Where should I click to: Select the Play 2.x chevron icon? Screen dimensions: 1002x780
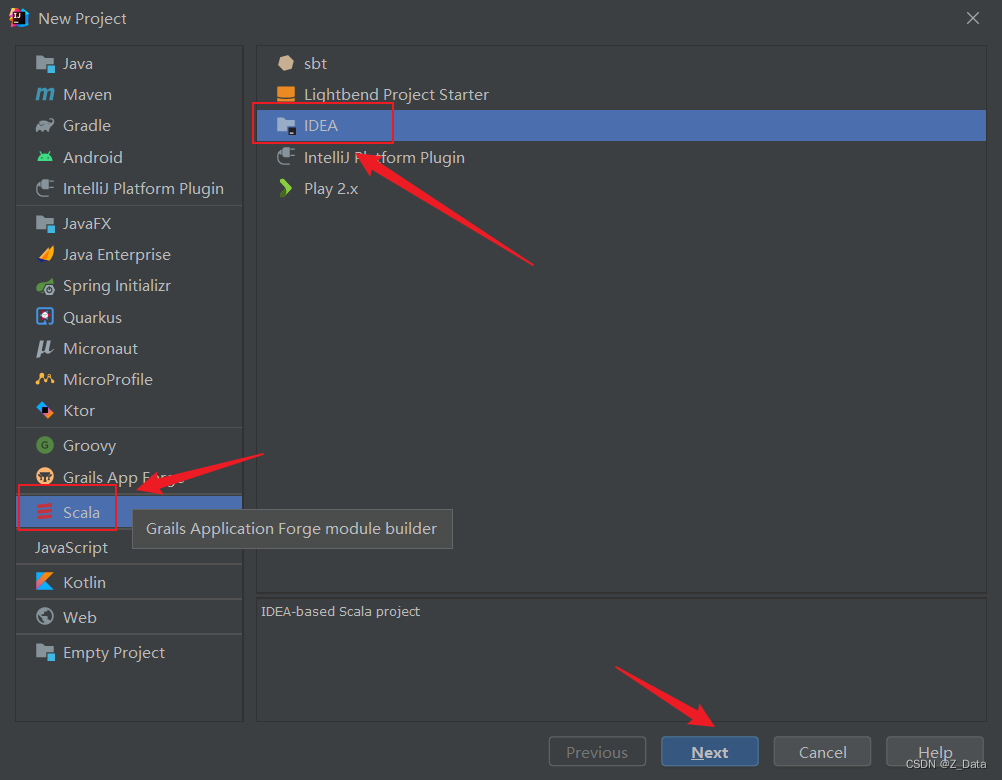[286, 188]
